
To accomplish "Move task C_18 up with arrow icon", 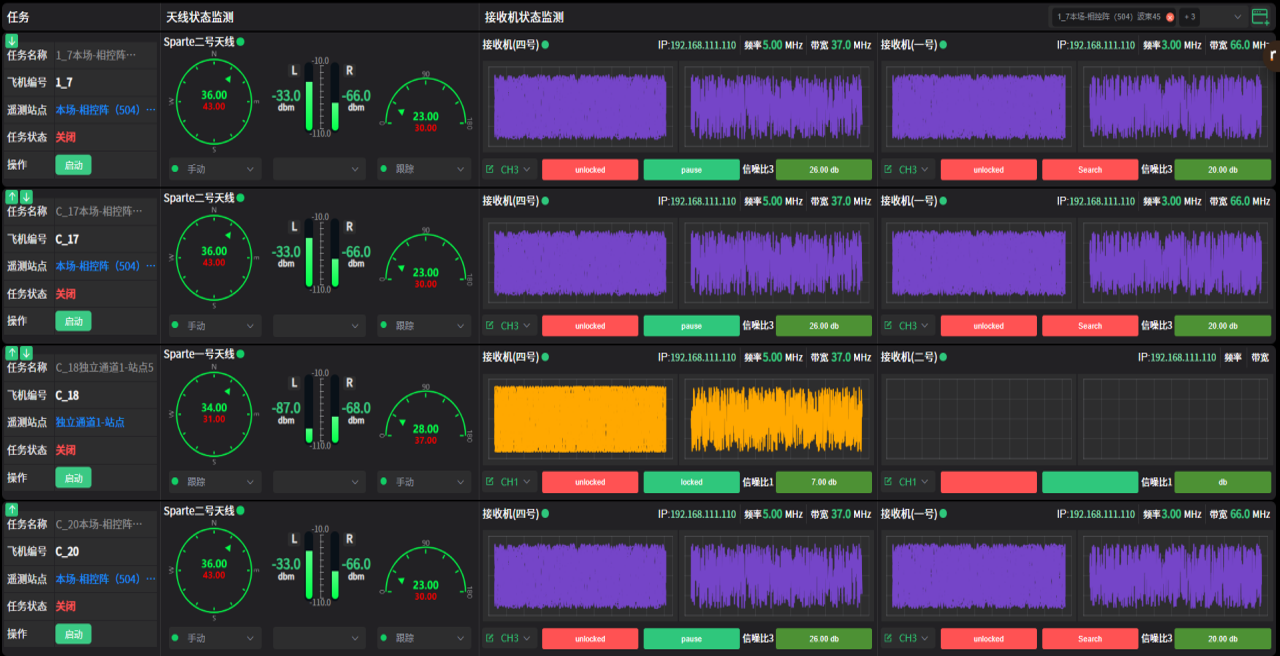I will click(x=12, y=353).
